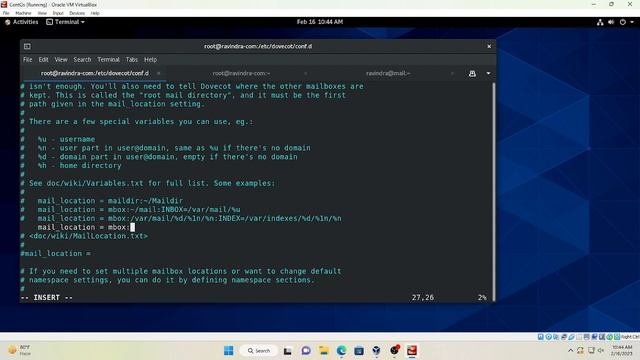The width and height of the screenshot is (640, 360).
Task: Open Microsoft Edge from Windows taskbar
Action: pyautogui.click(x=341, y=351)
